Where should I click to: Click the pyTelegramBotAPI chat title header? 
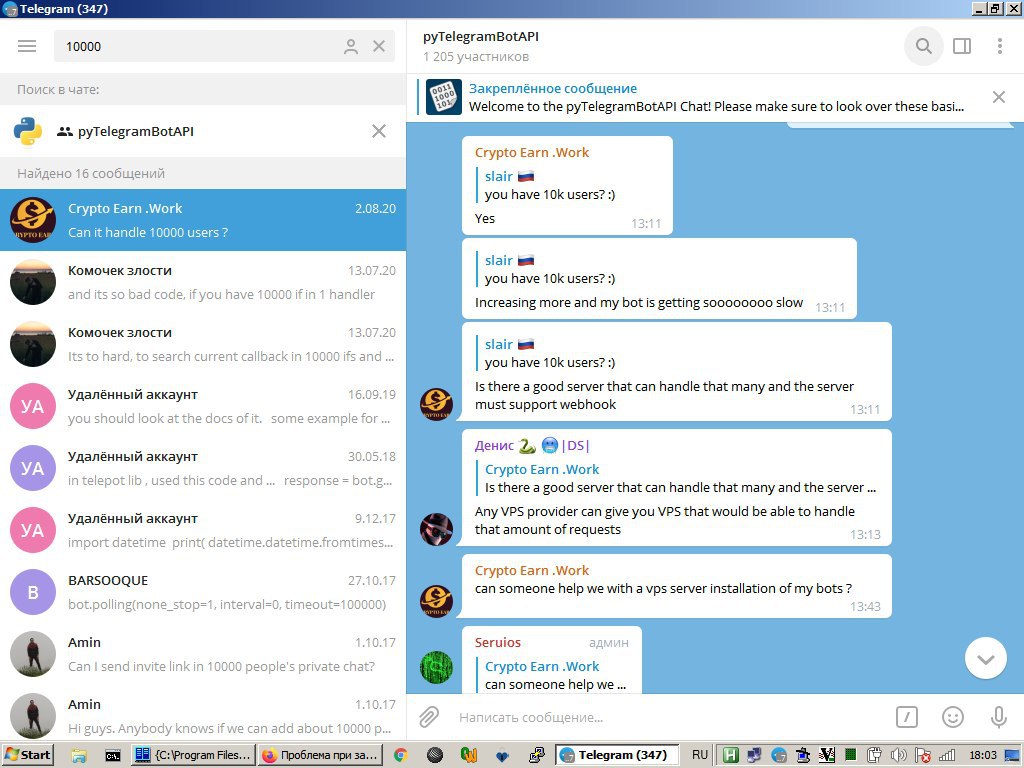coord(481,37)
